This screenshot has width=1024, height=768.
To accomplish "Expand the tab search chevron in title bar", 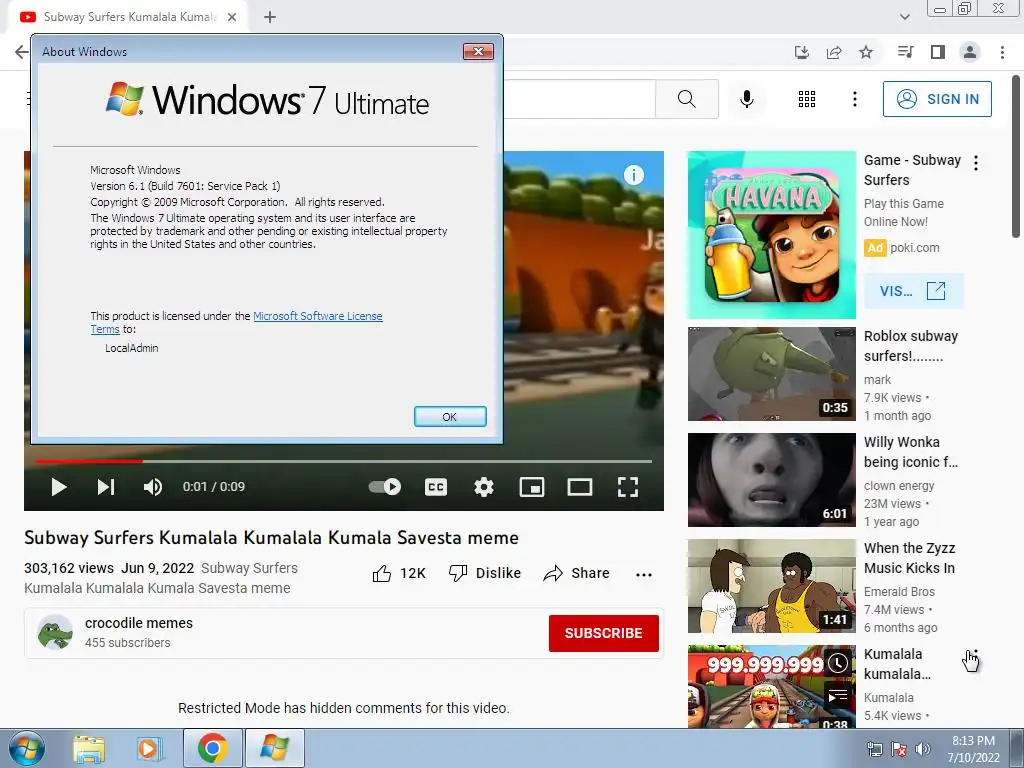I will tap(904, 17).
